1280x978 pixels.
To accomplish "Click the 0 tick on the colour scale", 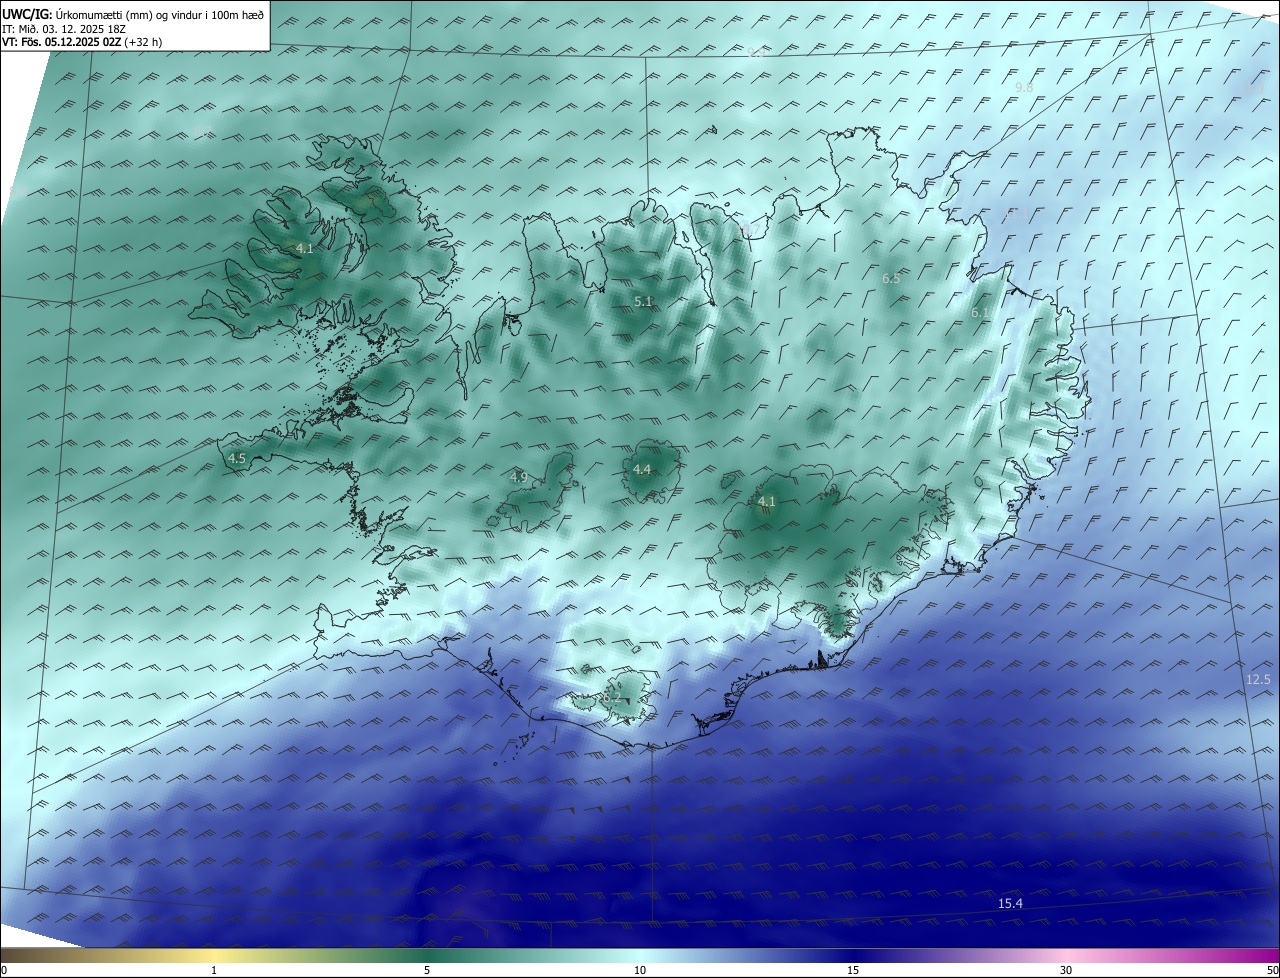I will 4,970.
